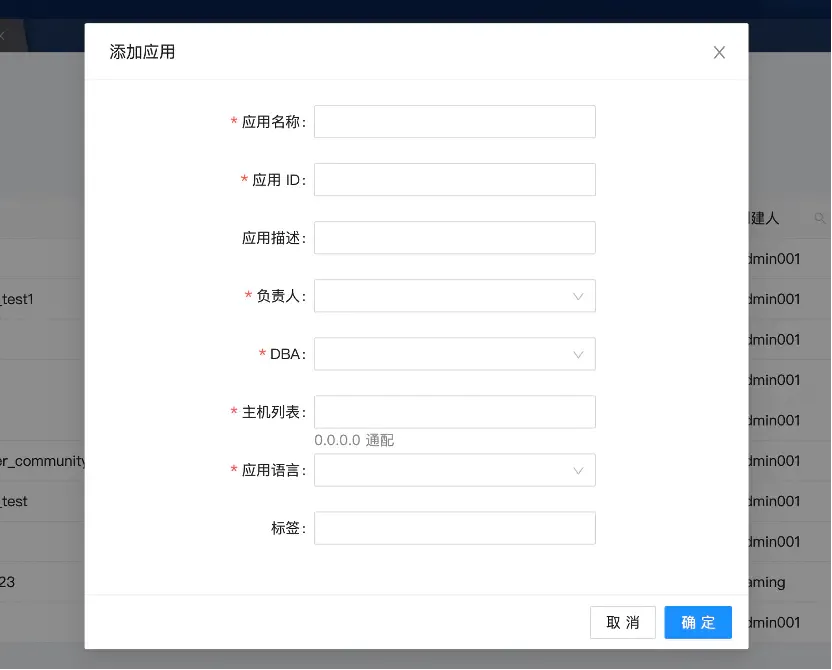Open the DBA dropdown list

pyautogui.click(x=454, y=354)
